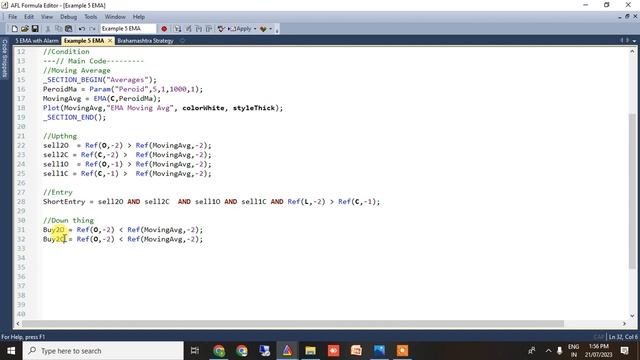
Task: Open the Apply dropdown arrow
Action: coord(255,29)
